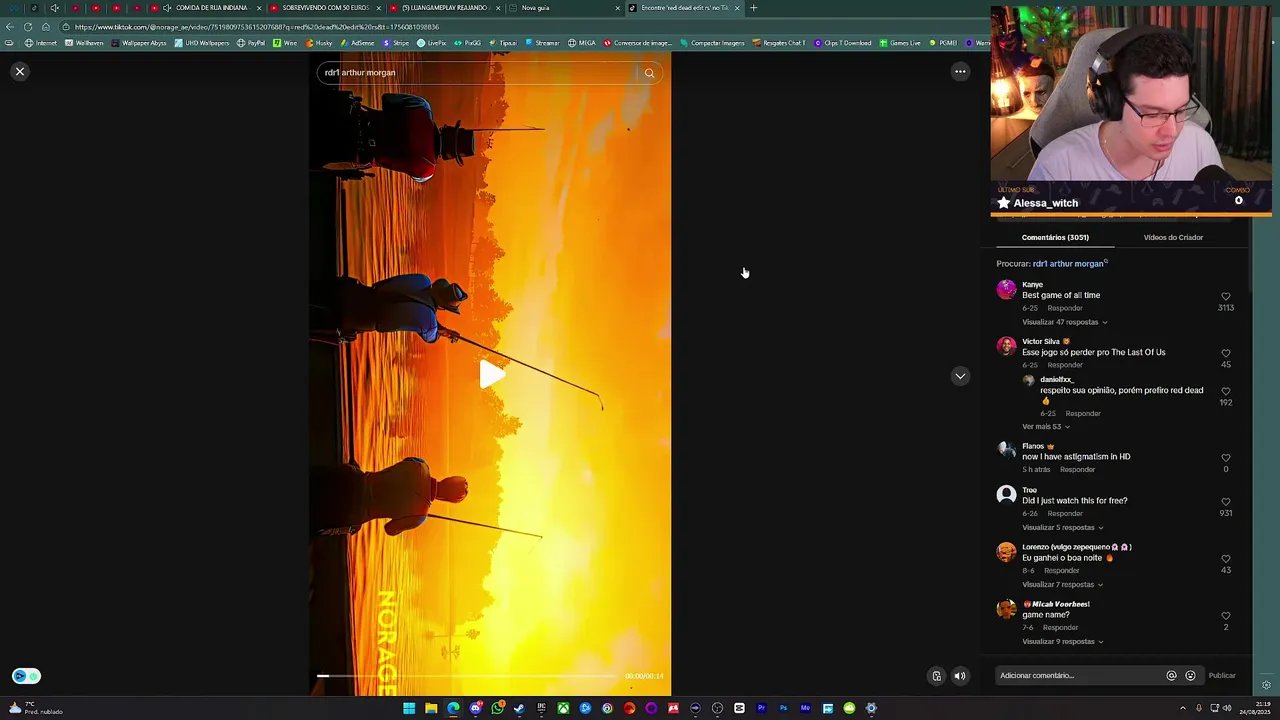Screen dimensions: 1280x720
Task: Open the overlay settings gear at bottom right
Action: [1266, 685]
